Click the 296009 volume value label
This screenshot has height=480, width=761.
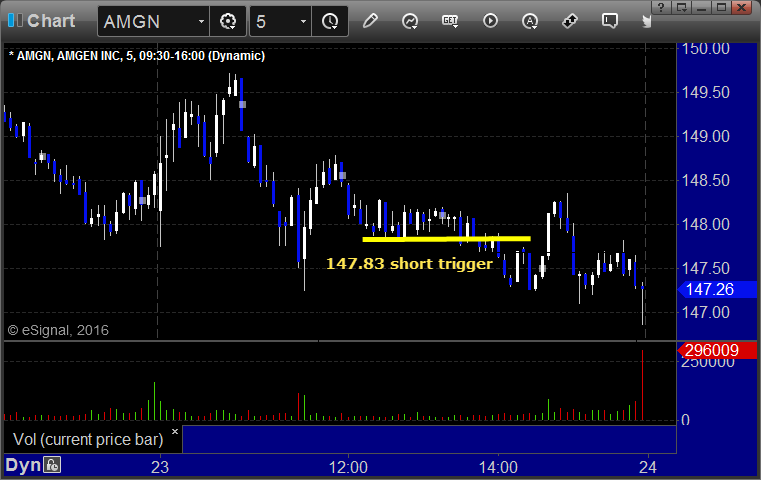[717, 350]
